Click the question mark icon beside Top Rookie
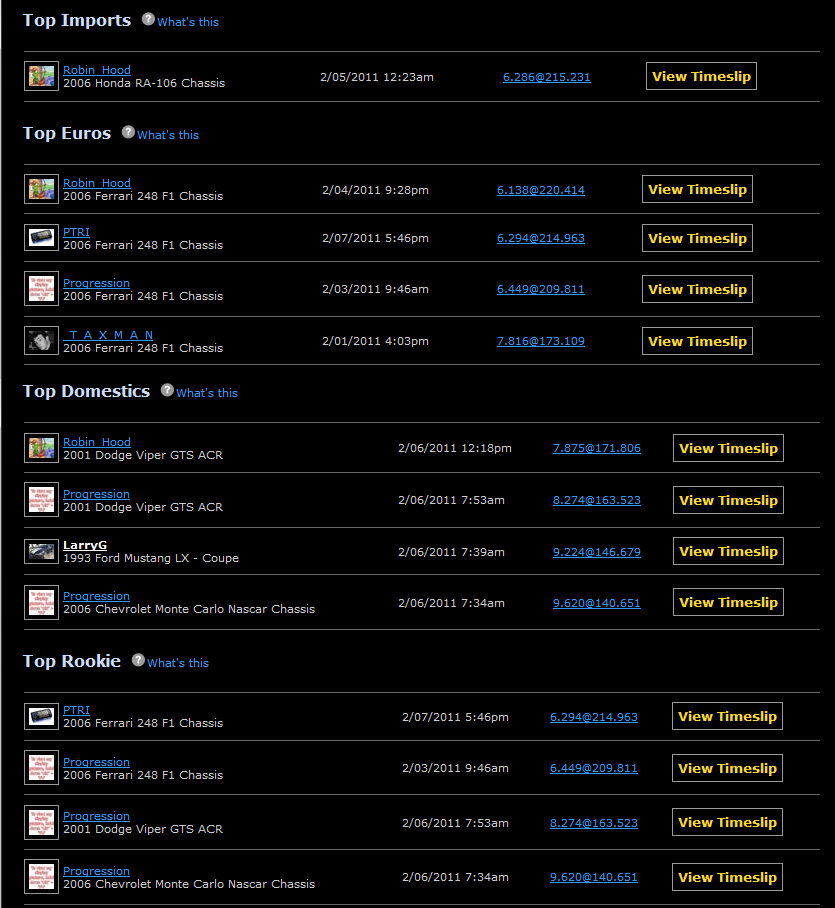835x908 pixels. pos(138,660)
